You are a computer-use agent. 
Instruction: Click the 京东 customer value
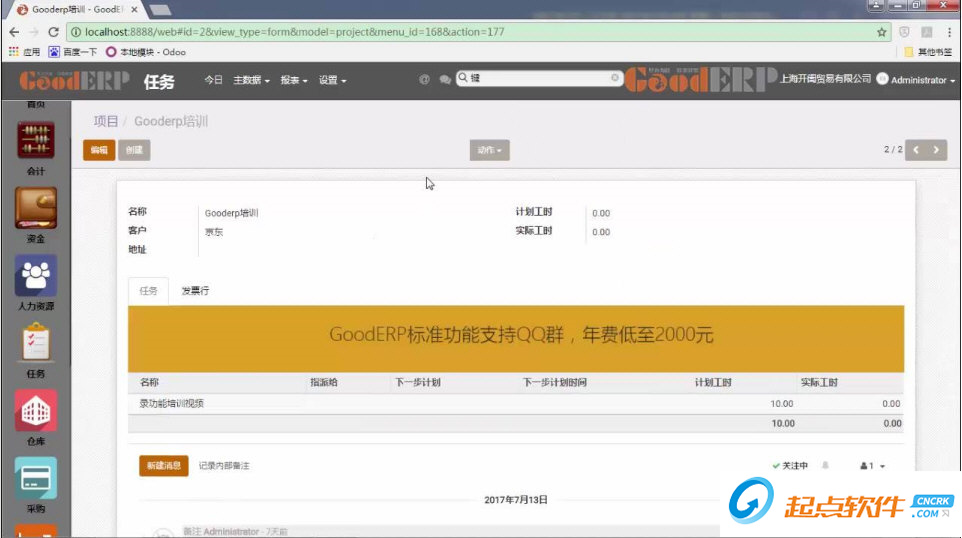214,232
